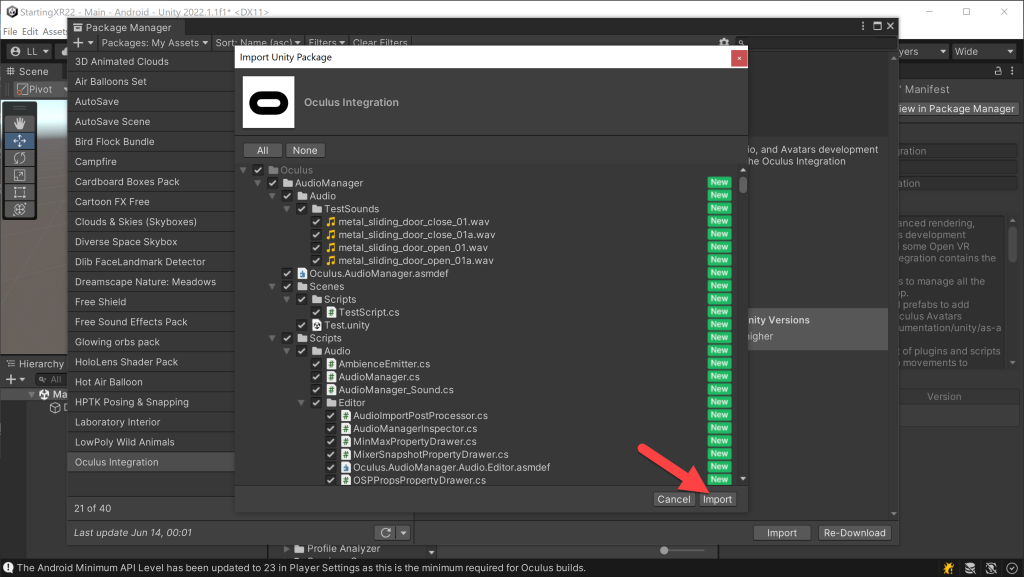The height and width of the screenshot is (577, 1024).
Task: Uncheck the TestSounds folder checkbox
Action: [x=302, y=209]
